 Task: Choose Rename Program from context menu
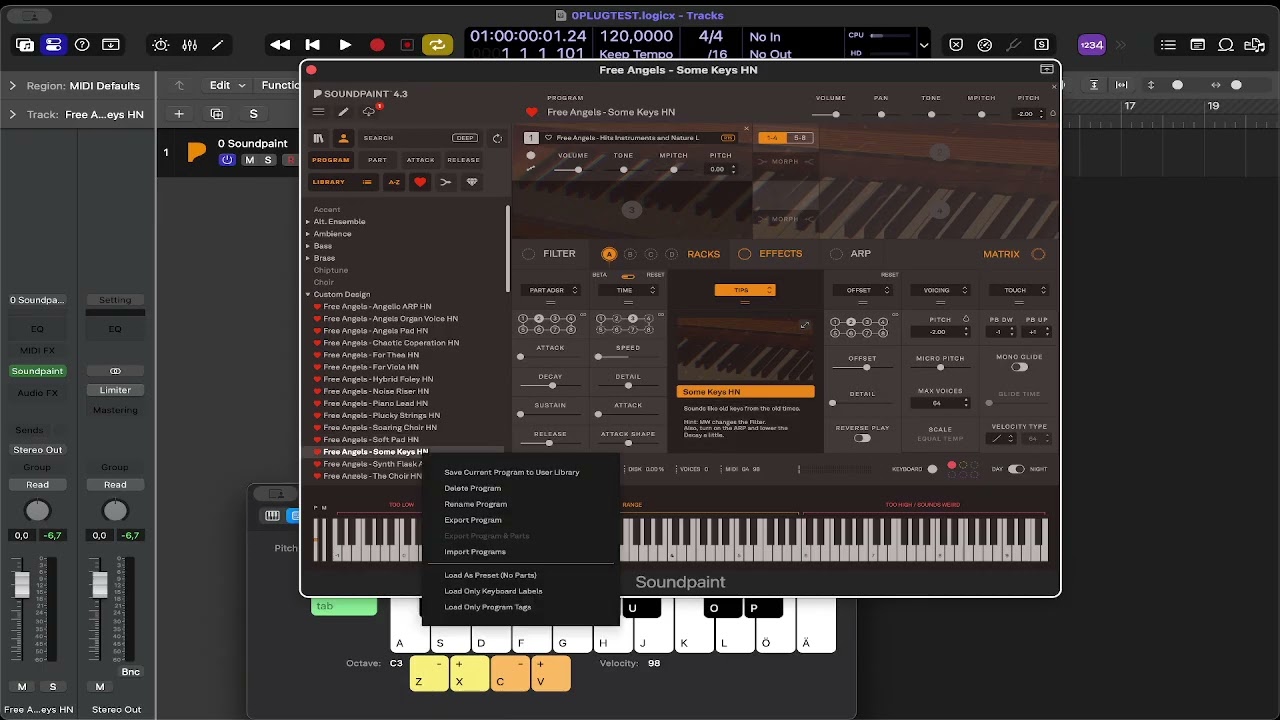[x=475, y=504]
